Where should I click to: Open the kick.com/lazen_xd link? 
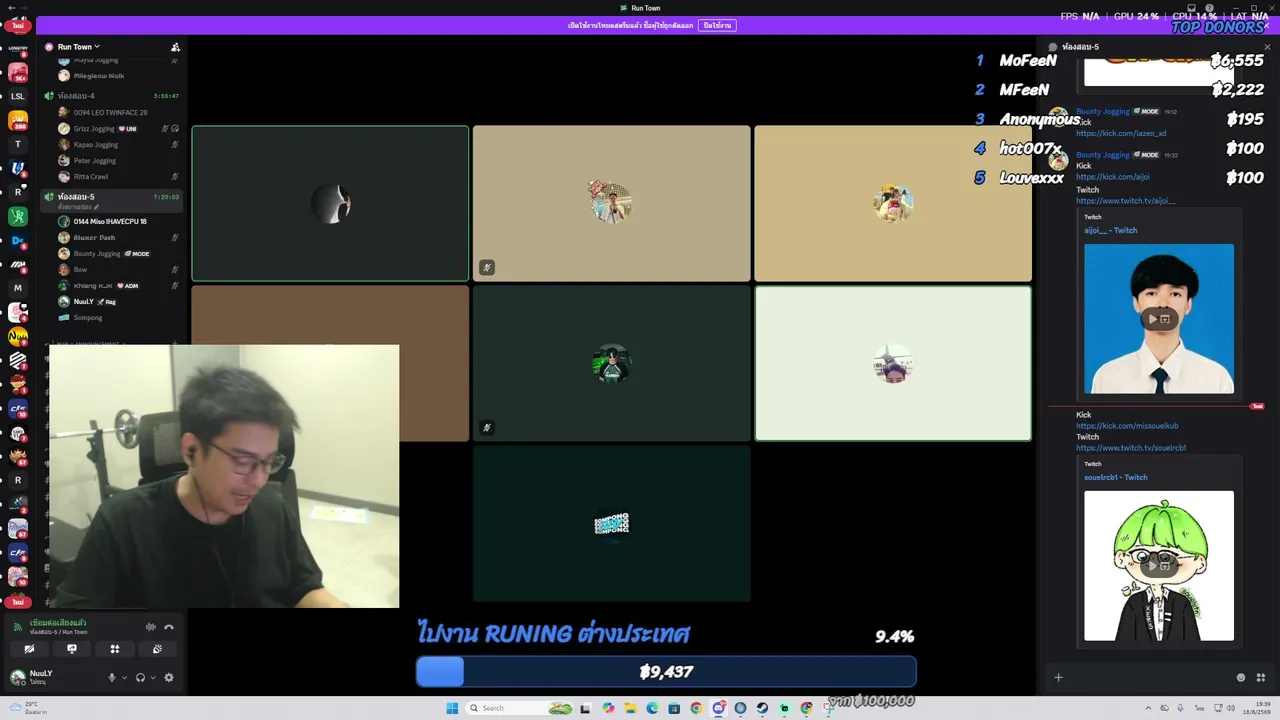(1121, 133)
